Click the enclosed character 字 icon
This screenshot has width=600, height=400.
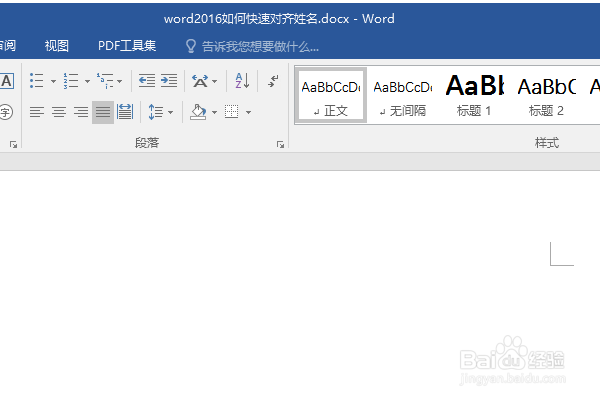coord(5,112)
